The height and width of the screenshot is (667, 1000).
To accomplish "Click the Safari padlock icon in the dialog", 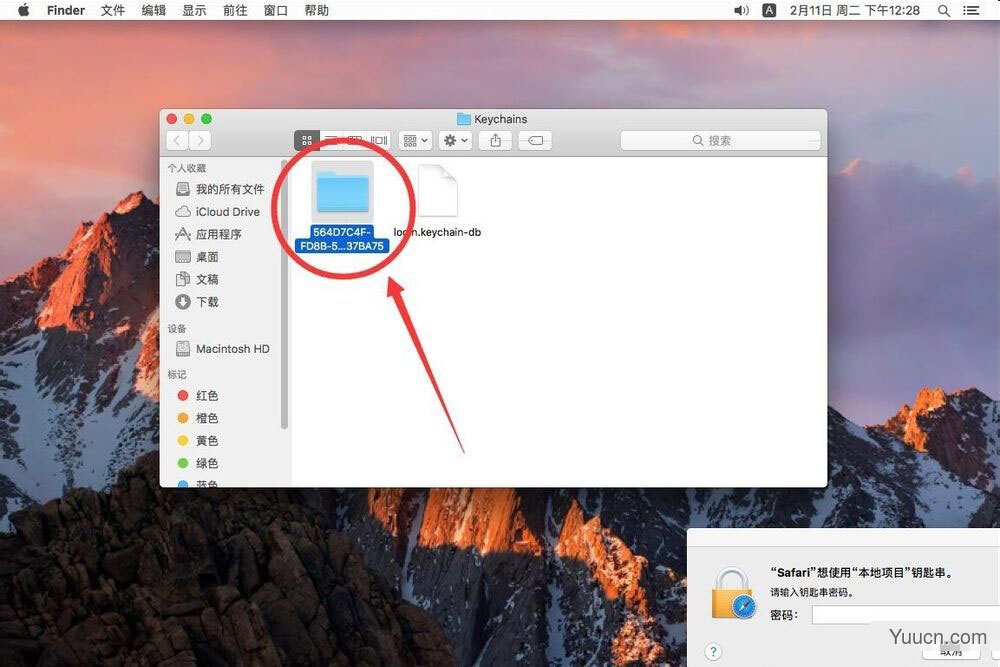I will pyautogui.click(x=733, y=593).
